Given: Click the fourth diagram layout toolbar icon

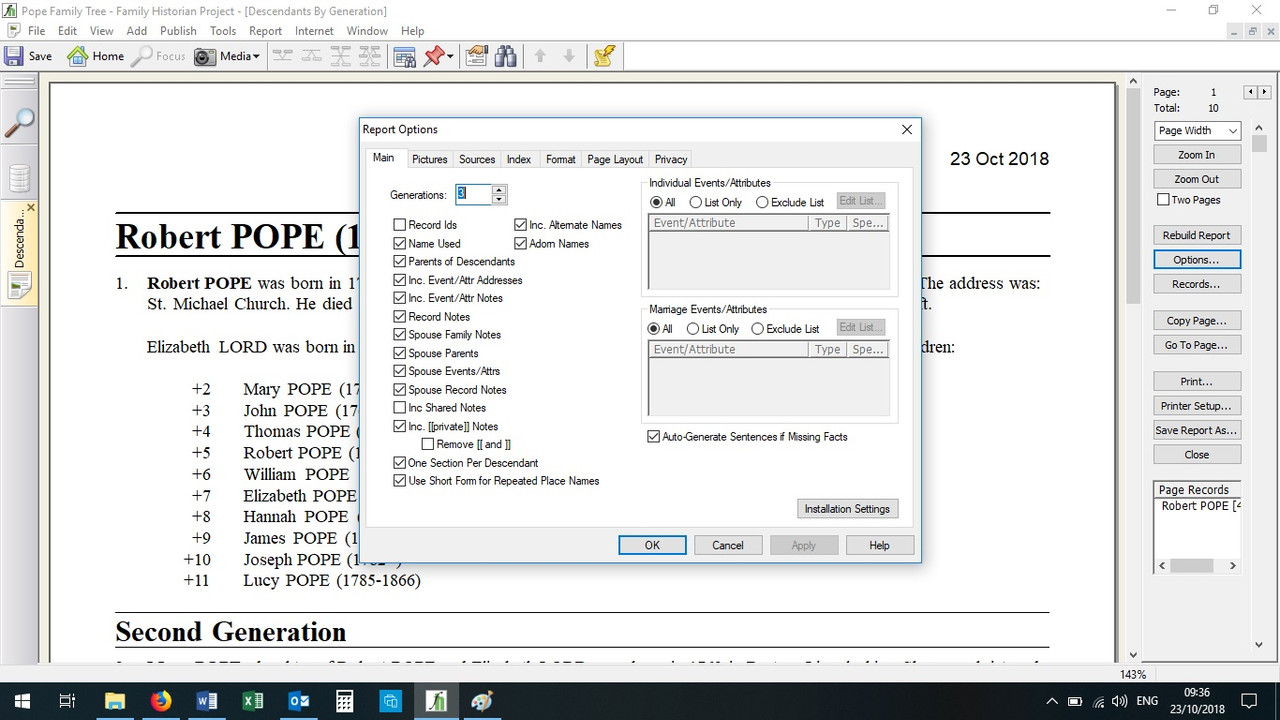Looking at the screenshot, I should coord(370,56).
